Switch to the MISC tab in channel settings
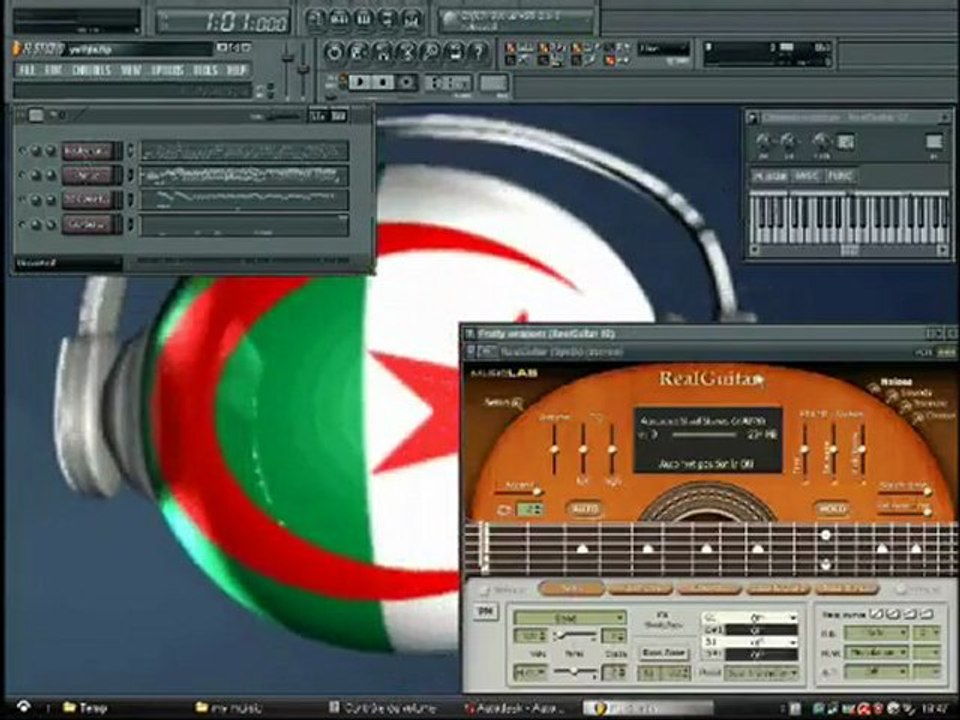This screenshot has width=960, height=720. tap(806, 176)
